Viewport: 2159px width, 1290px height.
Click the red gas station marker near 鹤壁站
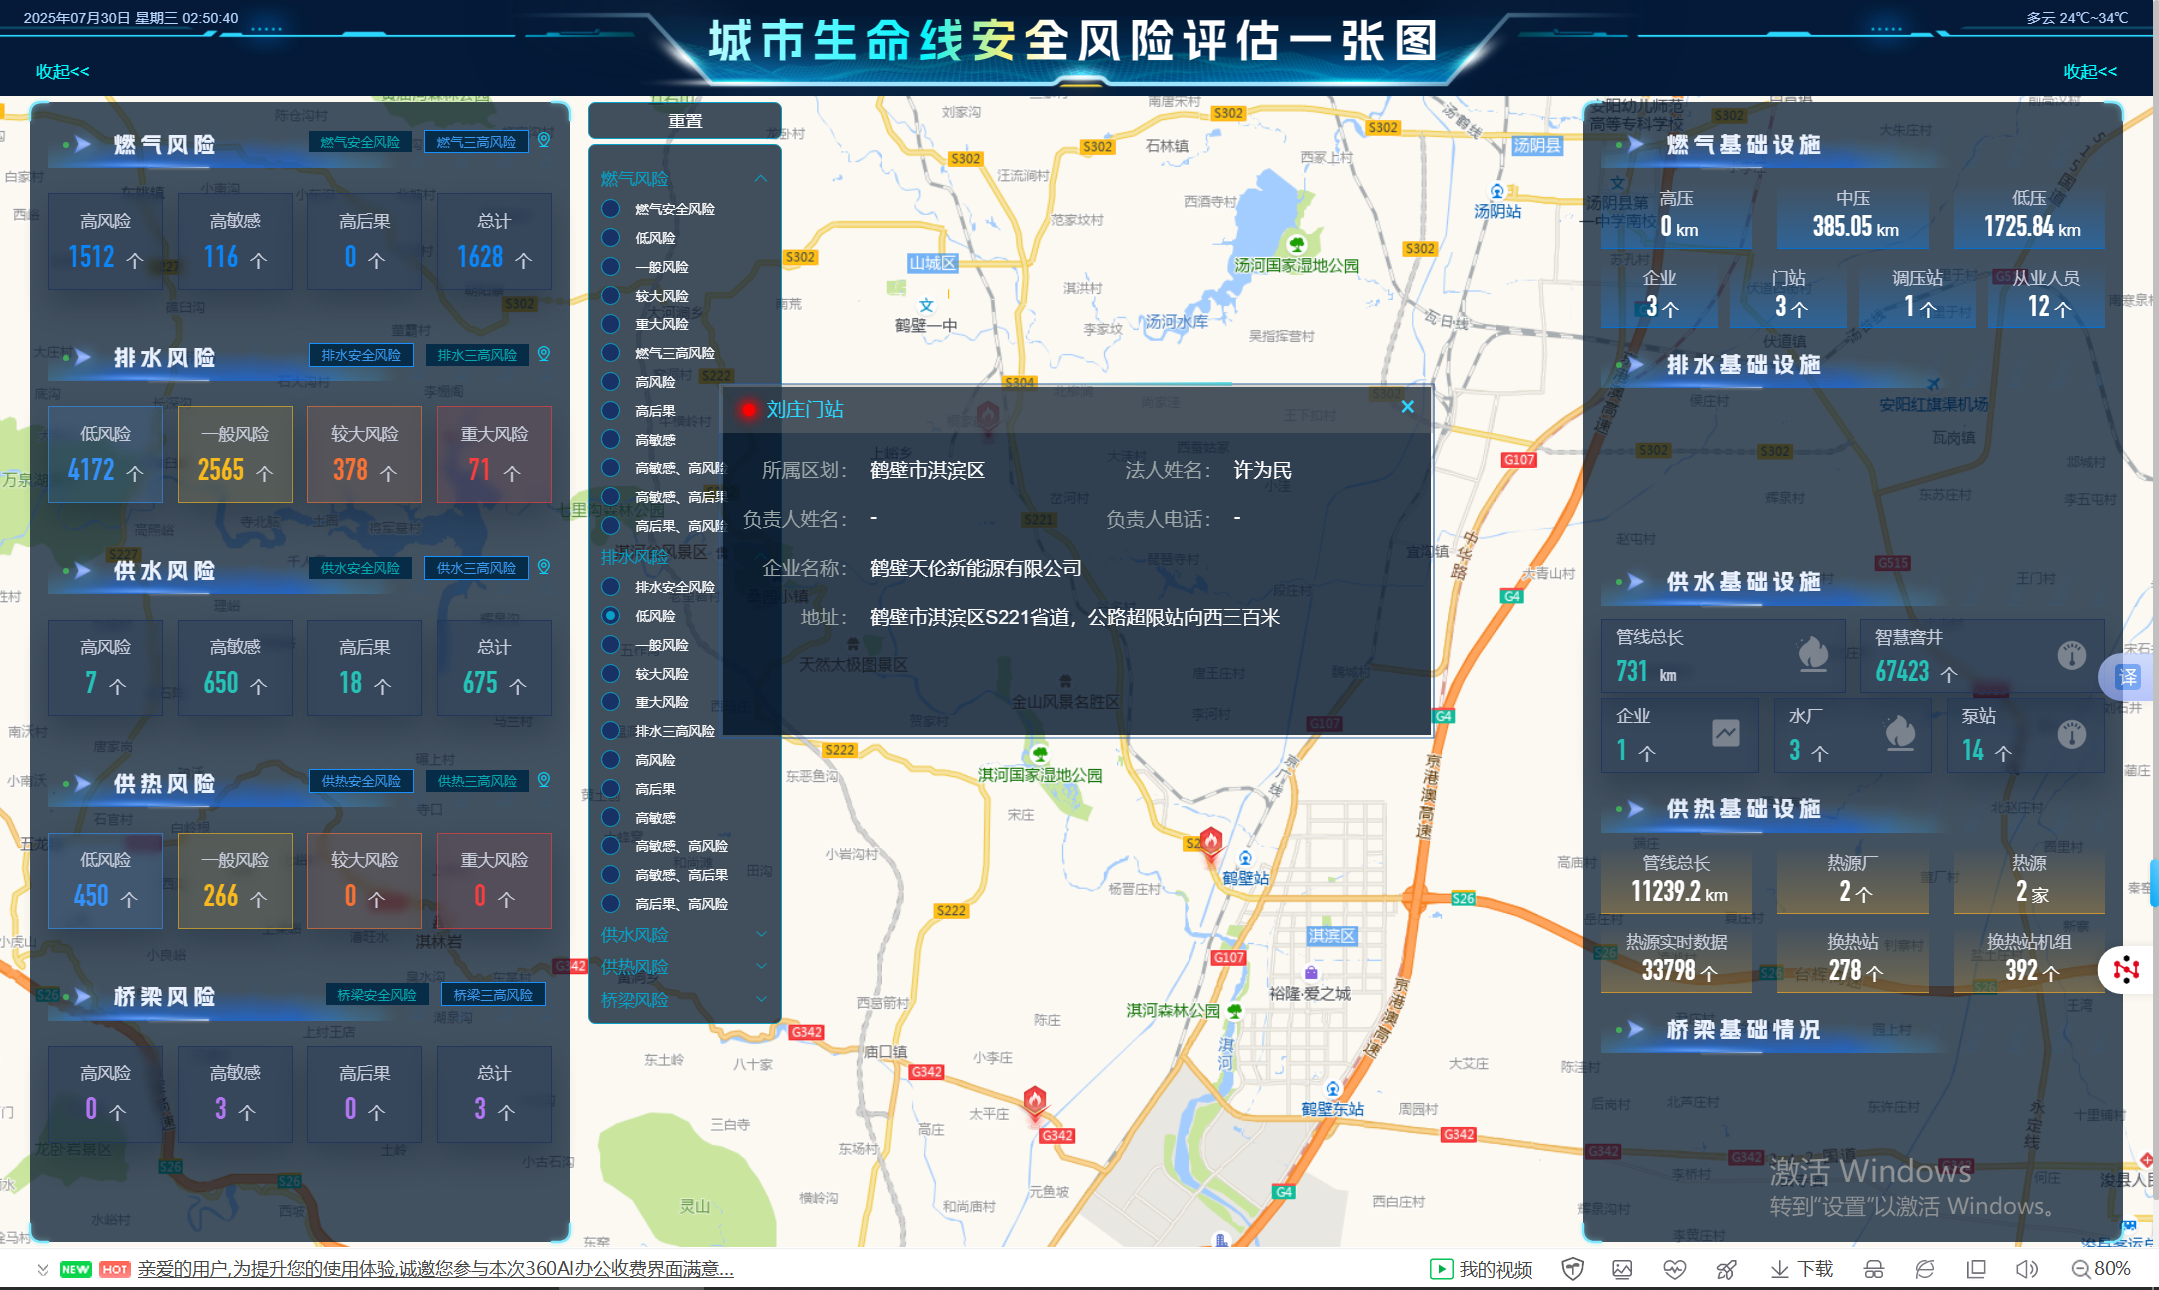[x=1211, y=842]
